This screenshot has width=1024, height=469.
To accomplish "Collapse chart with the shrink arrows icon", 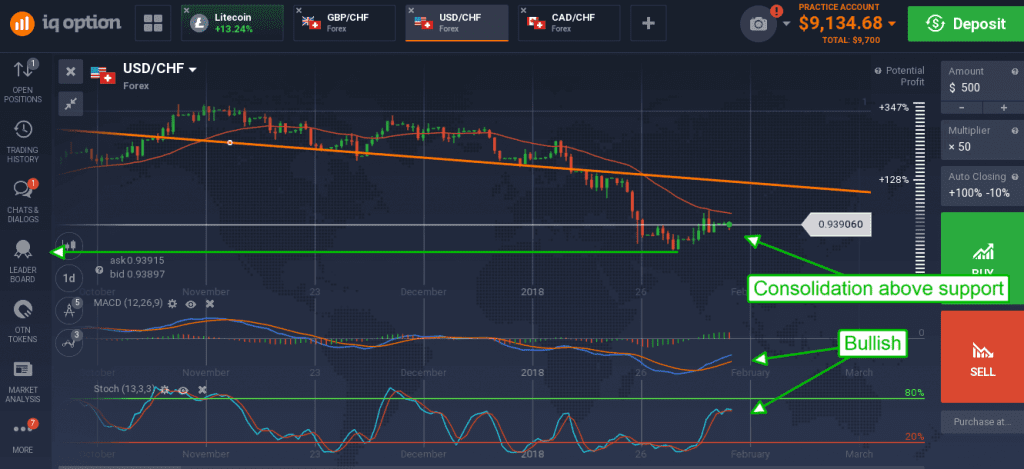I will click(71, 103).
